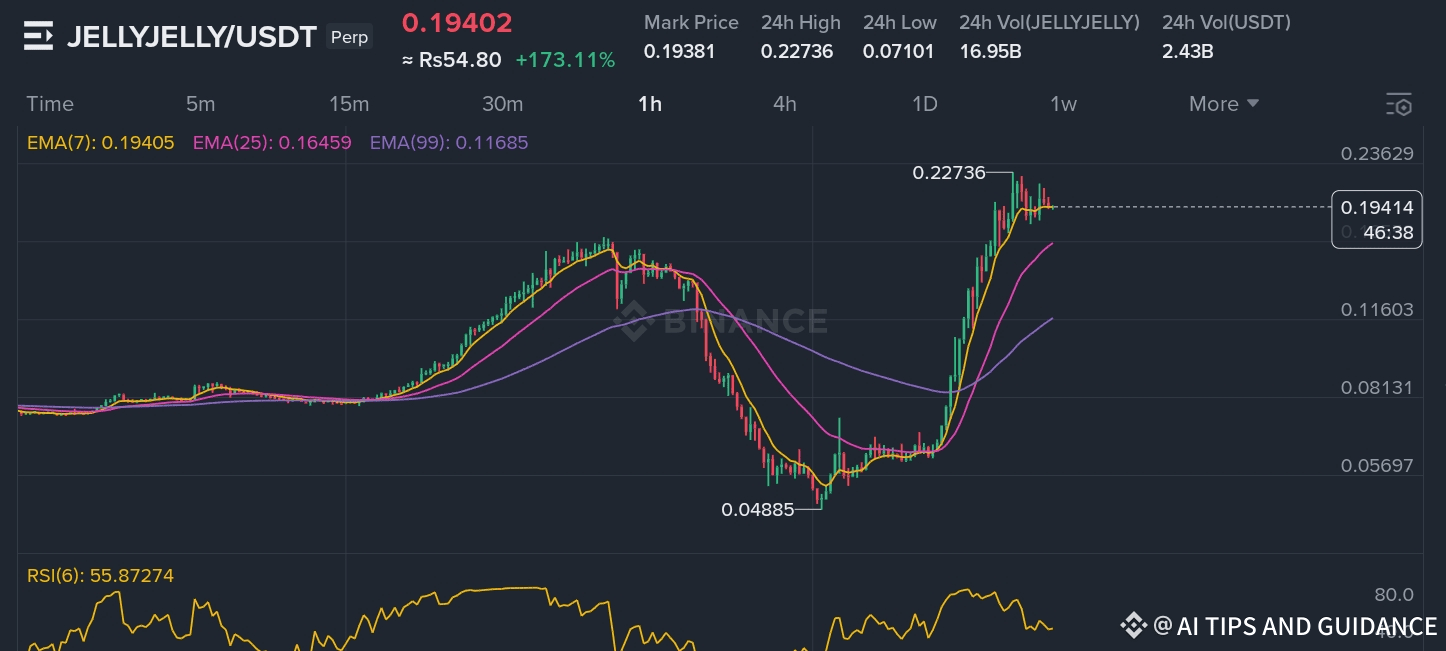This screenshot has width=1446, height=651.
Task: Click the EMA(99): 0.11685 indicator label
Action: [449, 143]
